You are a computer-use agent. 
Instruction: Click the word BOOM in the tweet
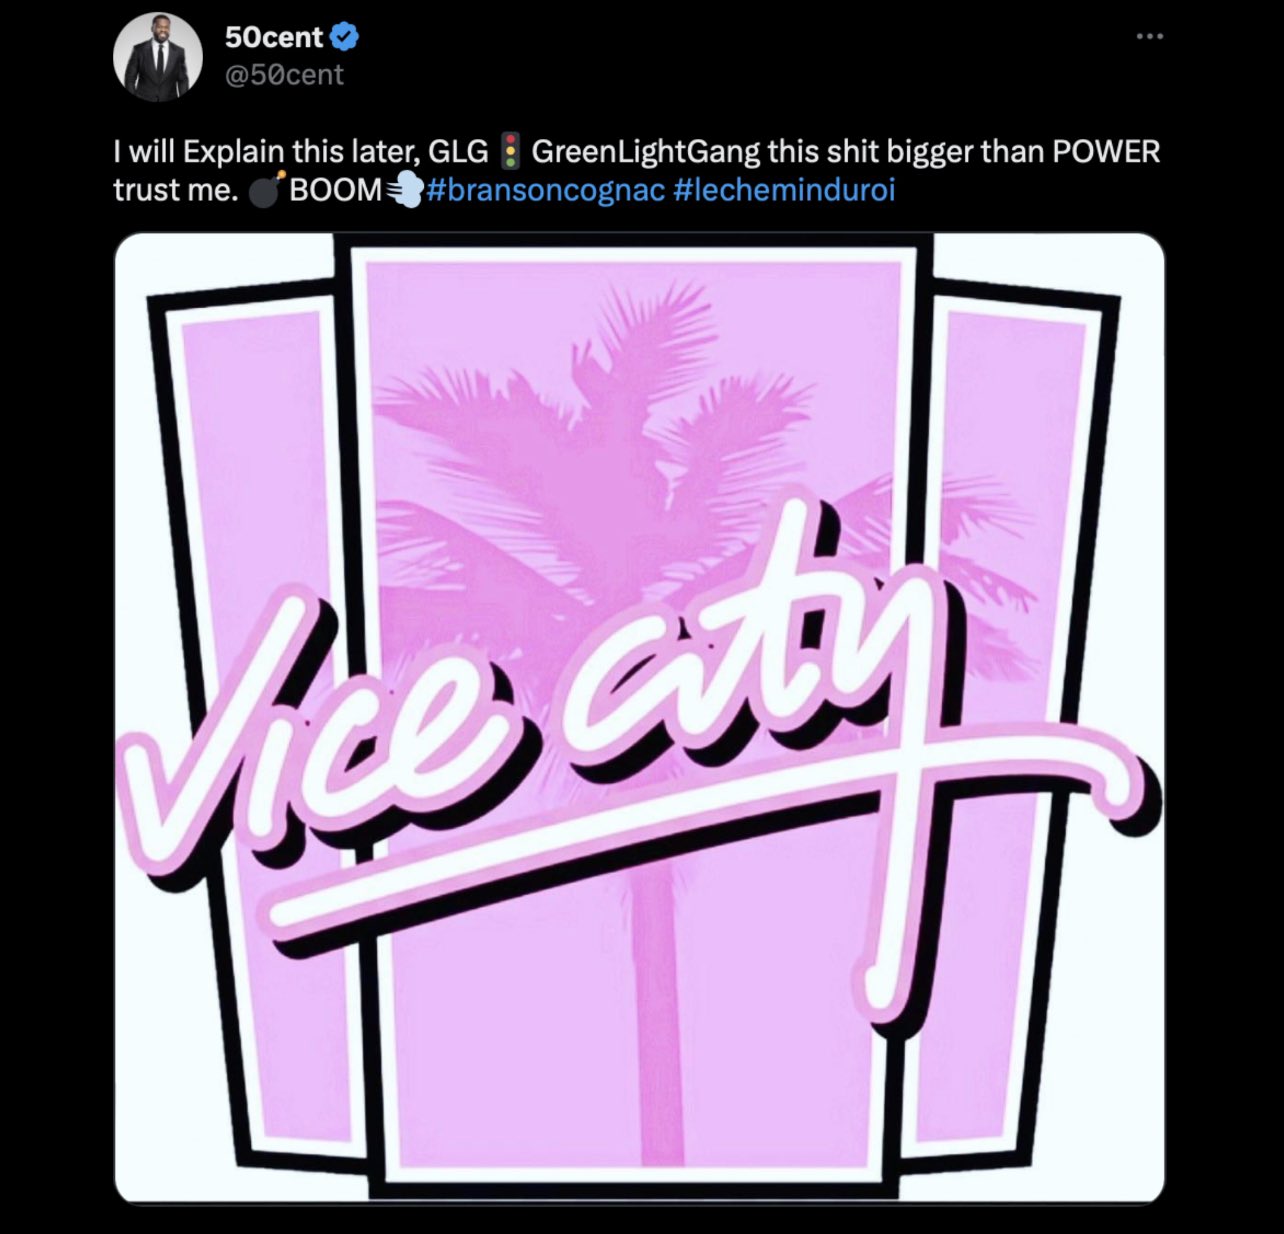[335, 189]
